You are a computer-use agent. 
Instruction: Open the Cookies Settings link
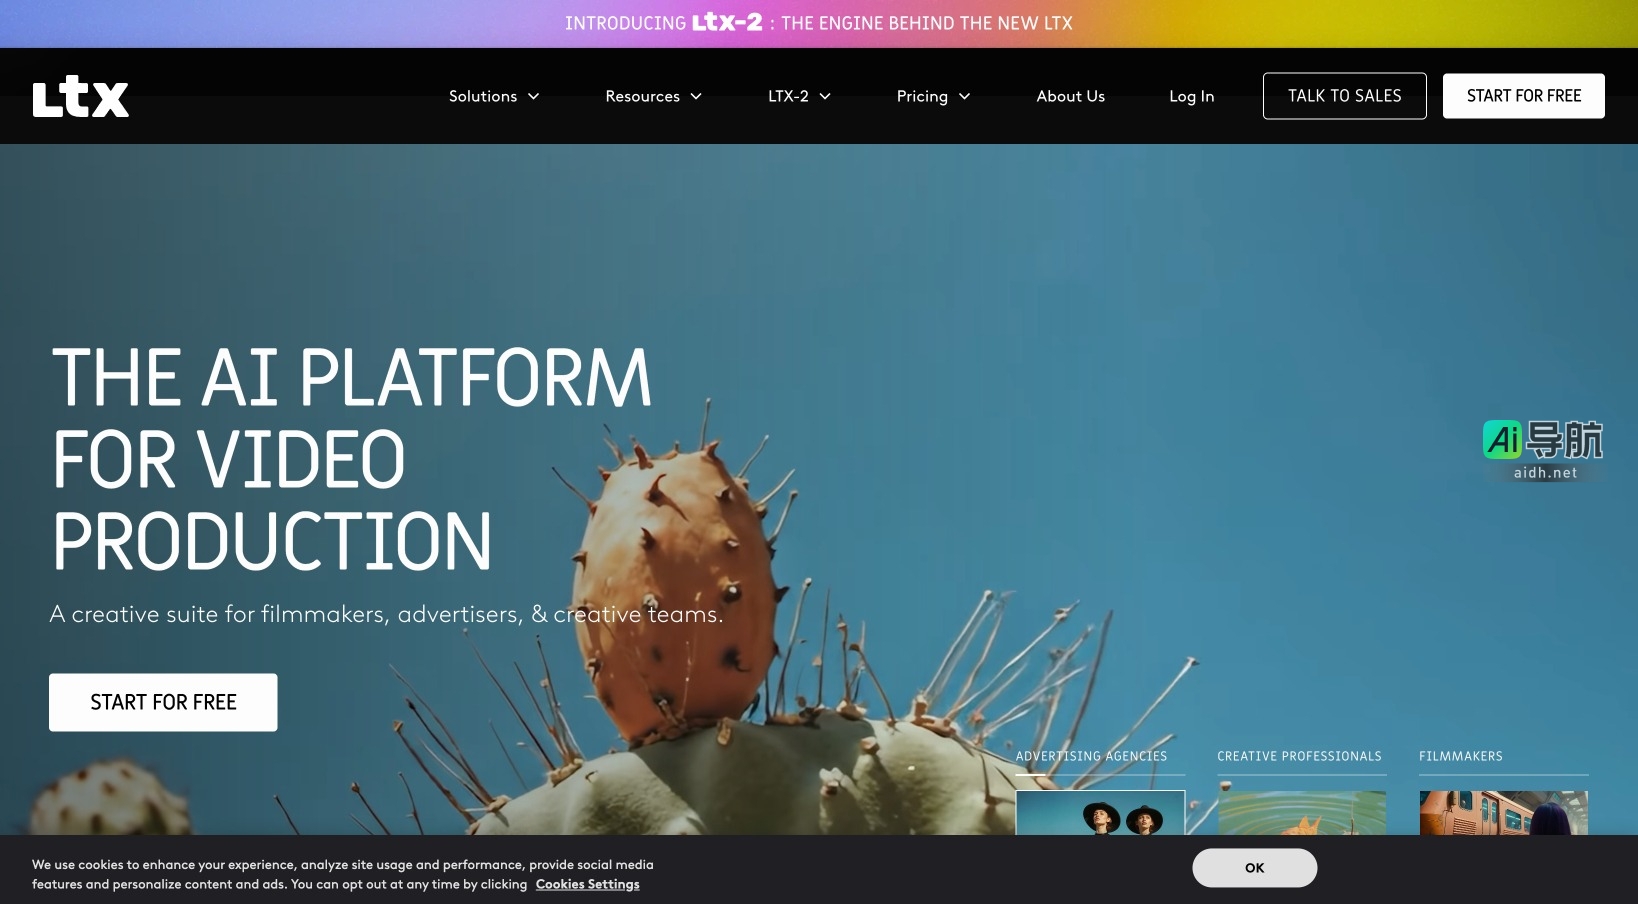tap(587, 884)
